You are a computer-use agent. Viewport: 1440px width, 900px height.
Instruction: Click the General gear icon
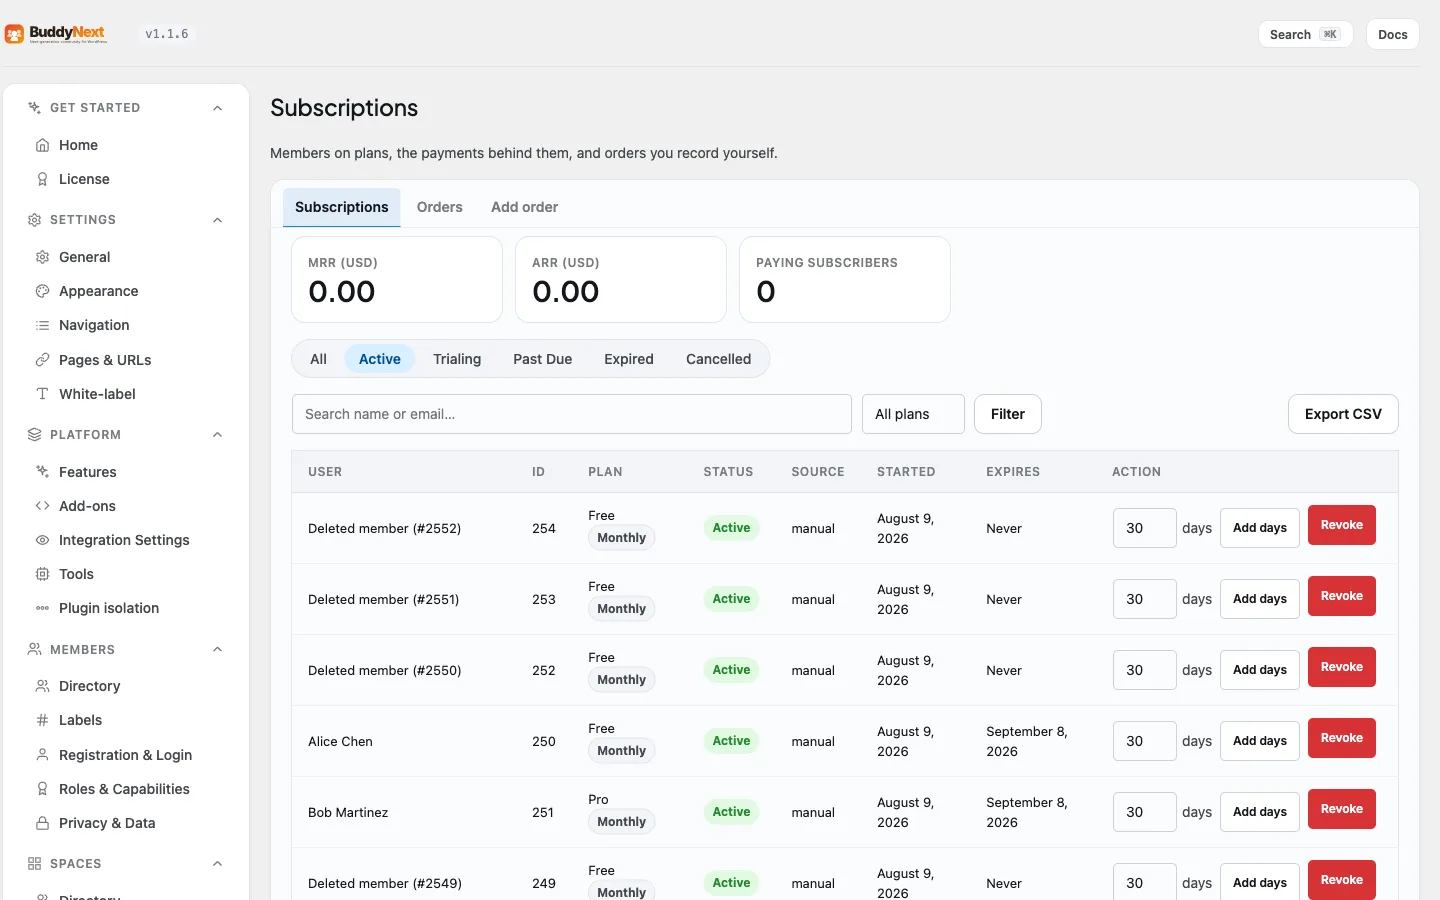click(42, 257)
